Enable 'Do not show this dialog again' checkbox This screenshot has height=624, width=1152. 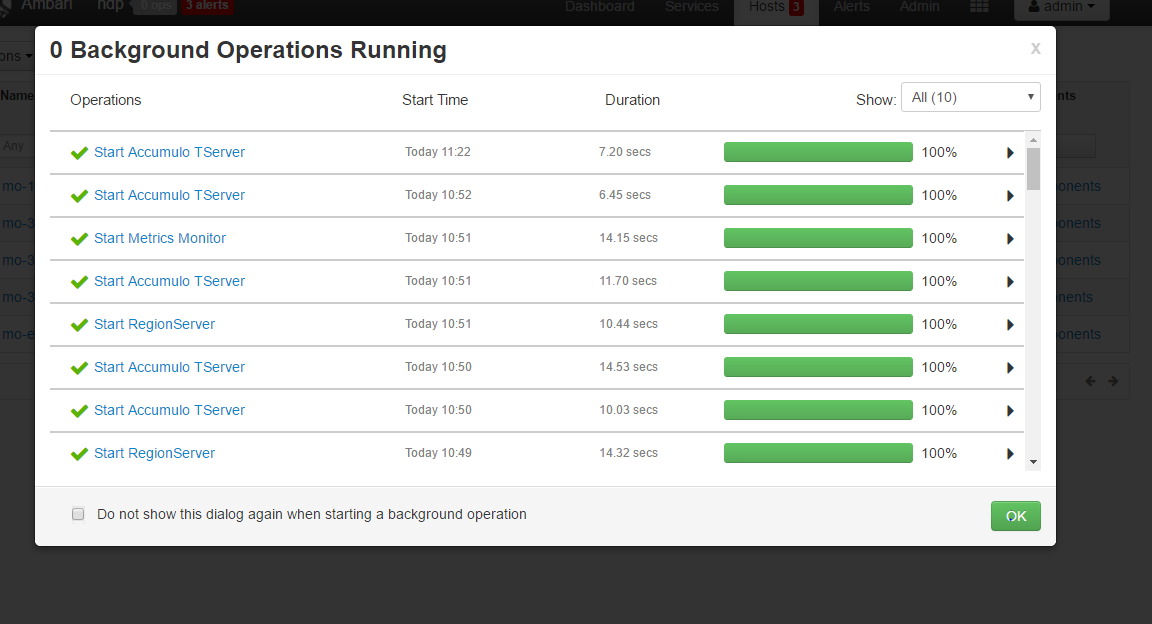[78, 514]
